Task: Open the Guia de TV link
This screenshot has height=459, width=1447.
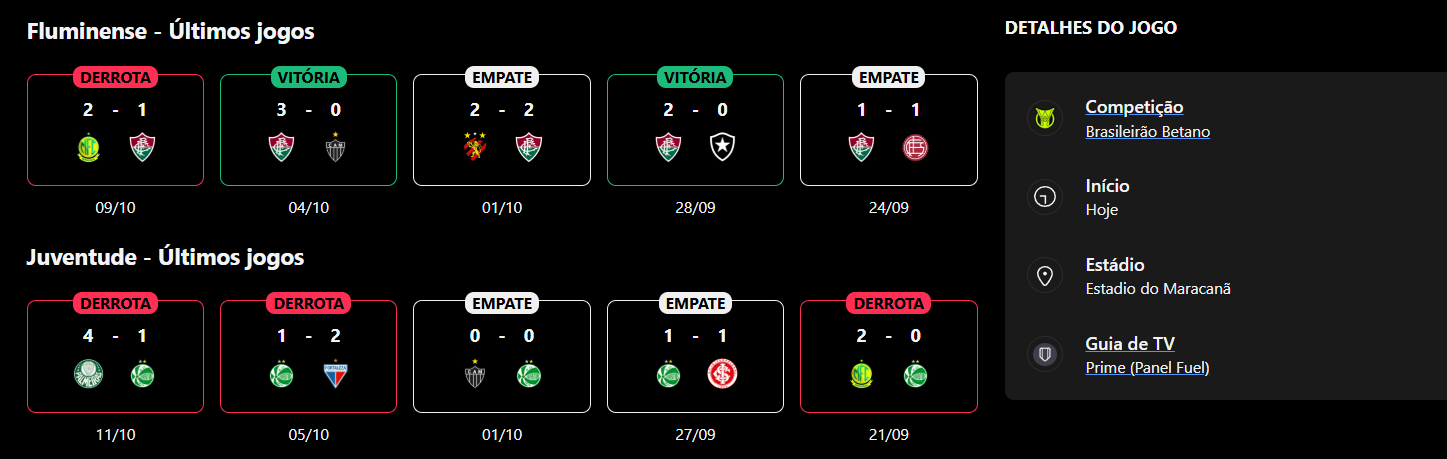Action: pyautogui.click(x=1130, y=344)
